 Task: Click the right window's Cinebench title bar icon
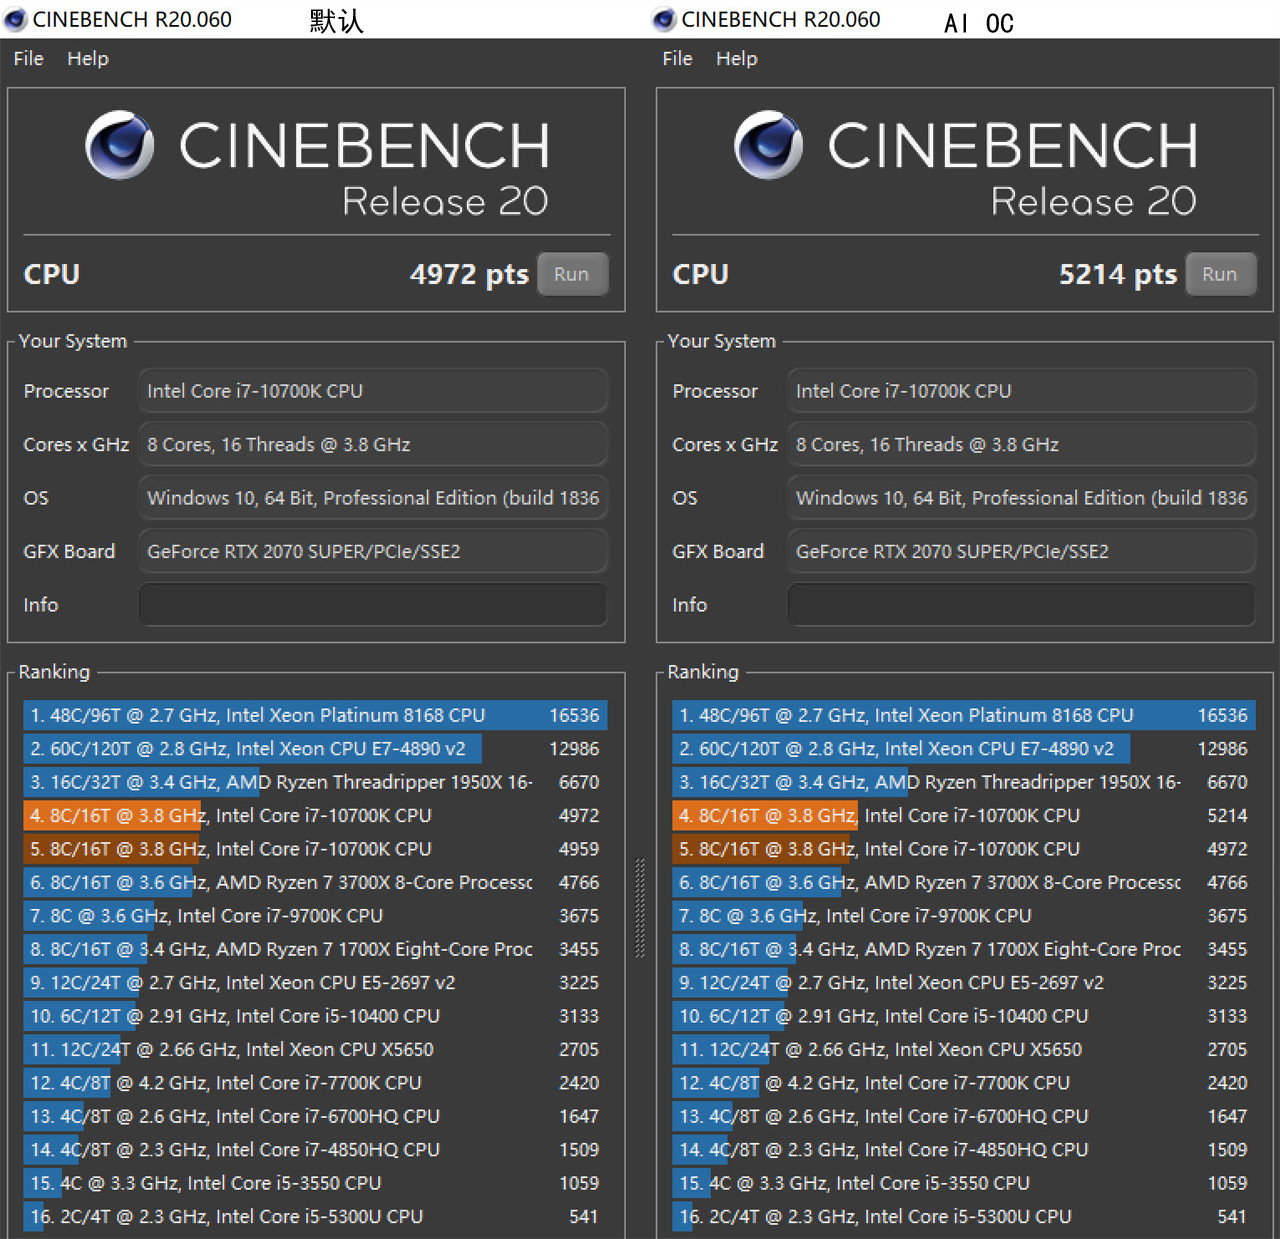pyautogui.click(x=664, y=20)
